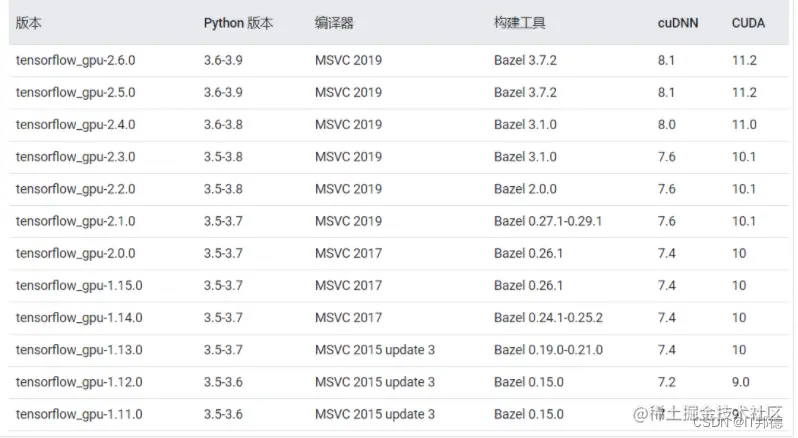Select the tensorflow_gpu-2.0.0 cell

point(75,253)
